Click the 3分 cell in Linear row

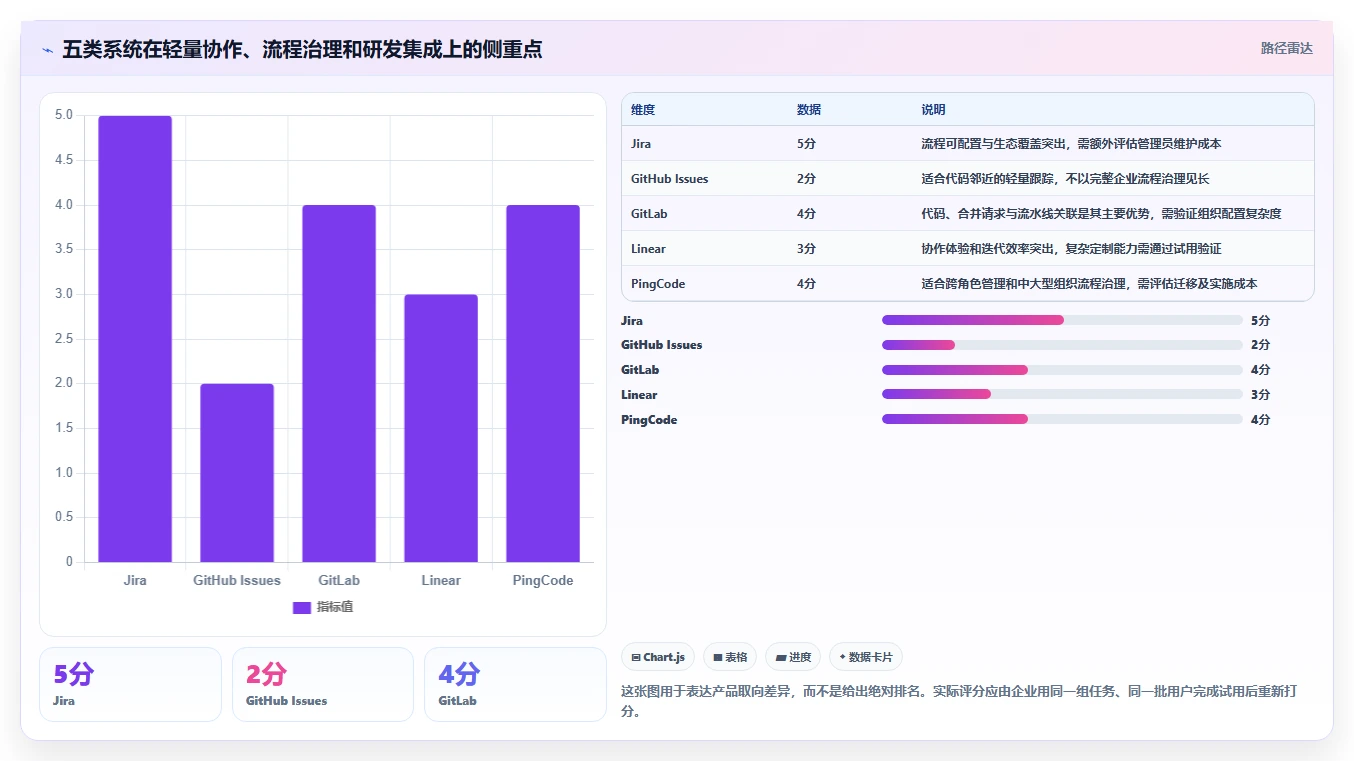coord(806,249)
